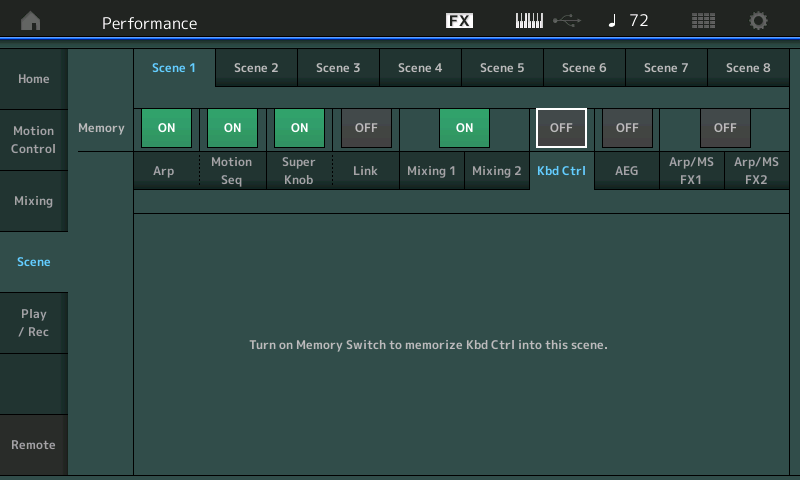
Task: Show the Super Knob parameter tab
Action: 298,171
